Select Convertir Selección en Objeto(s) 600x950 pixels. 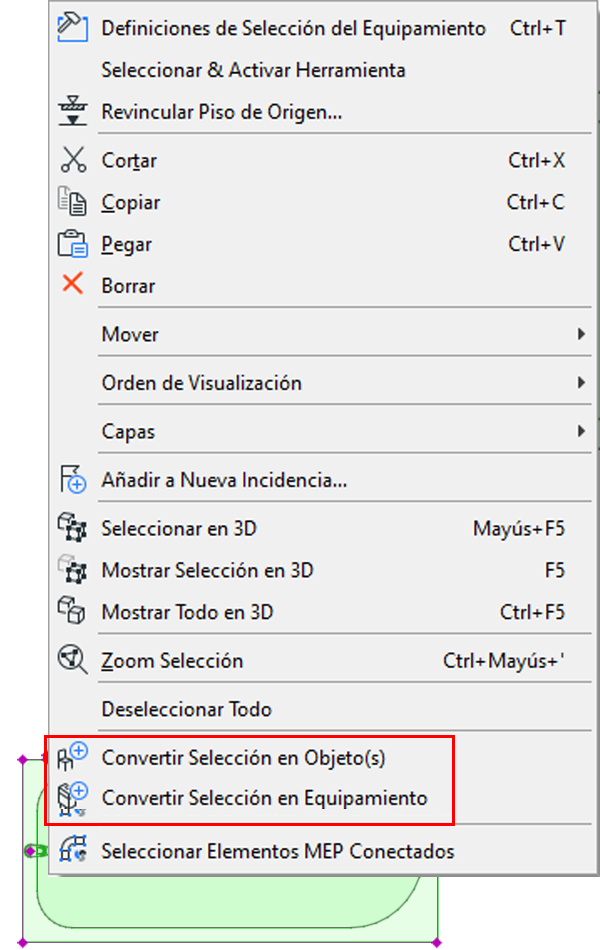point(243,758)
